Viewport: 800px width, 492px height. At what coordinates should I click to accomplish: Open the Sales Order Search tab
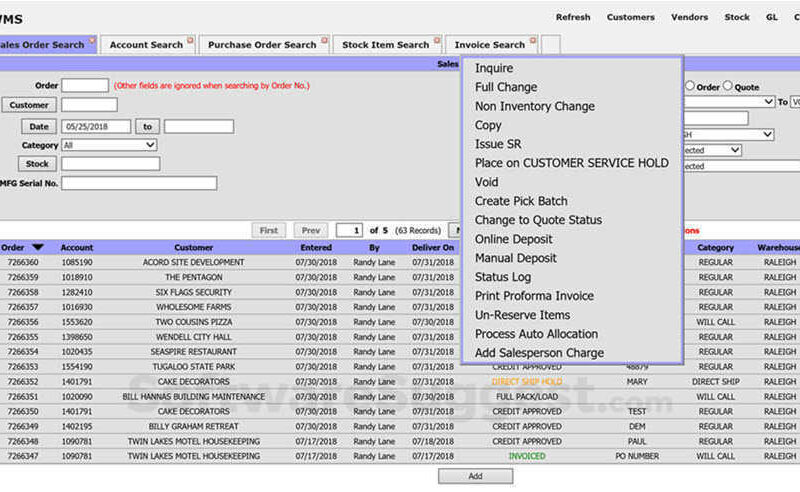click(x=42, y=45)
